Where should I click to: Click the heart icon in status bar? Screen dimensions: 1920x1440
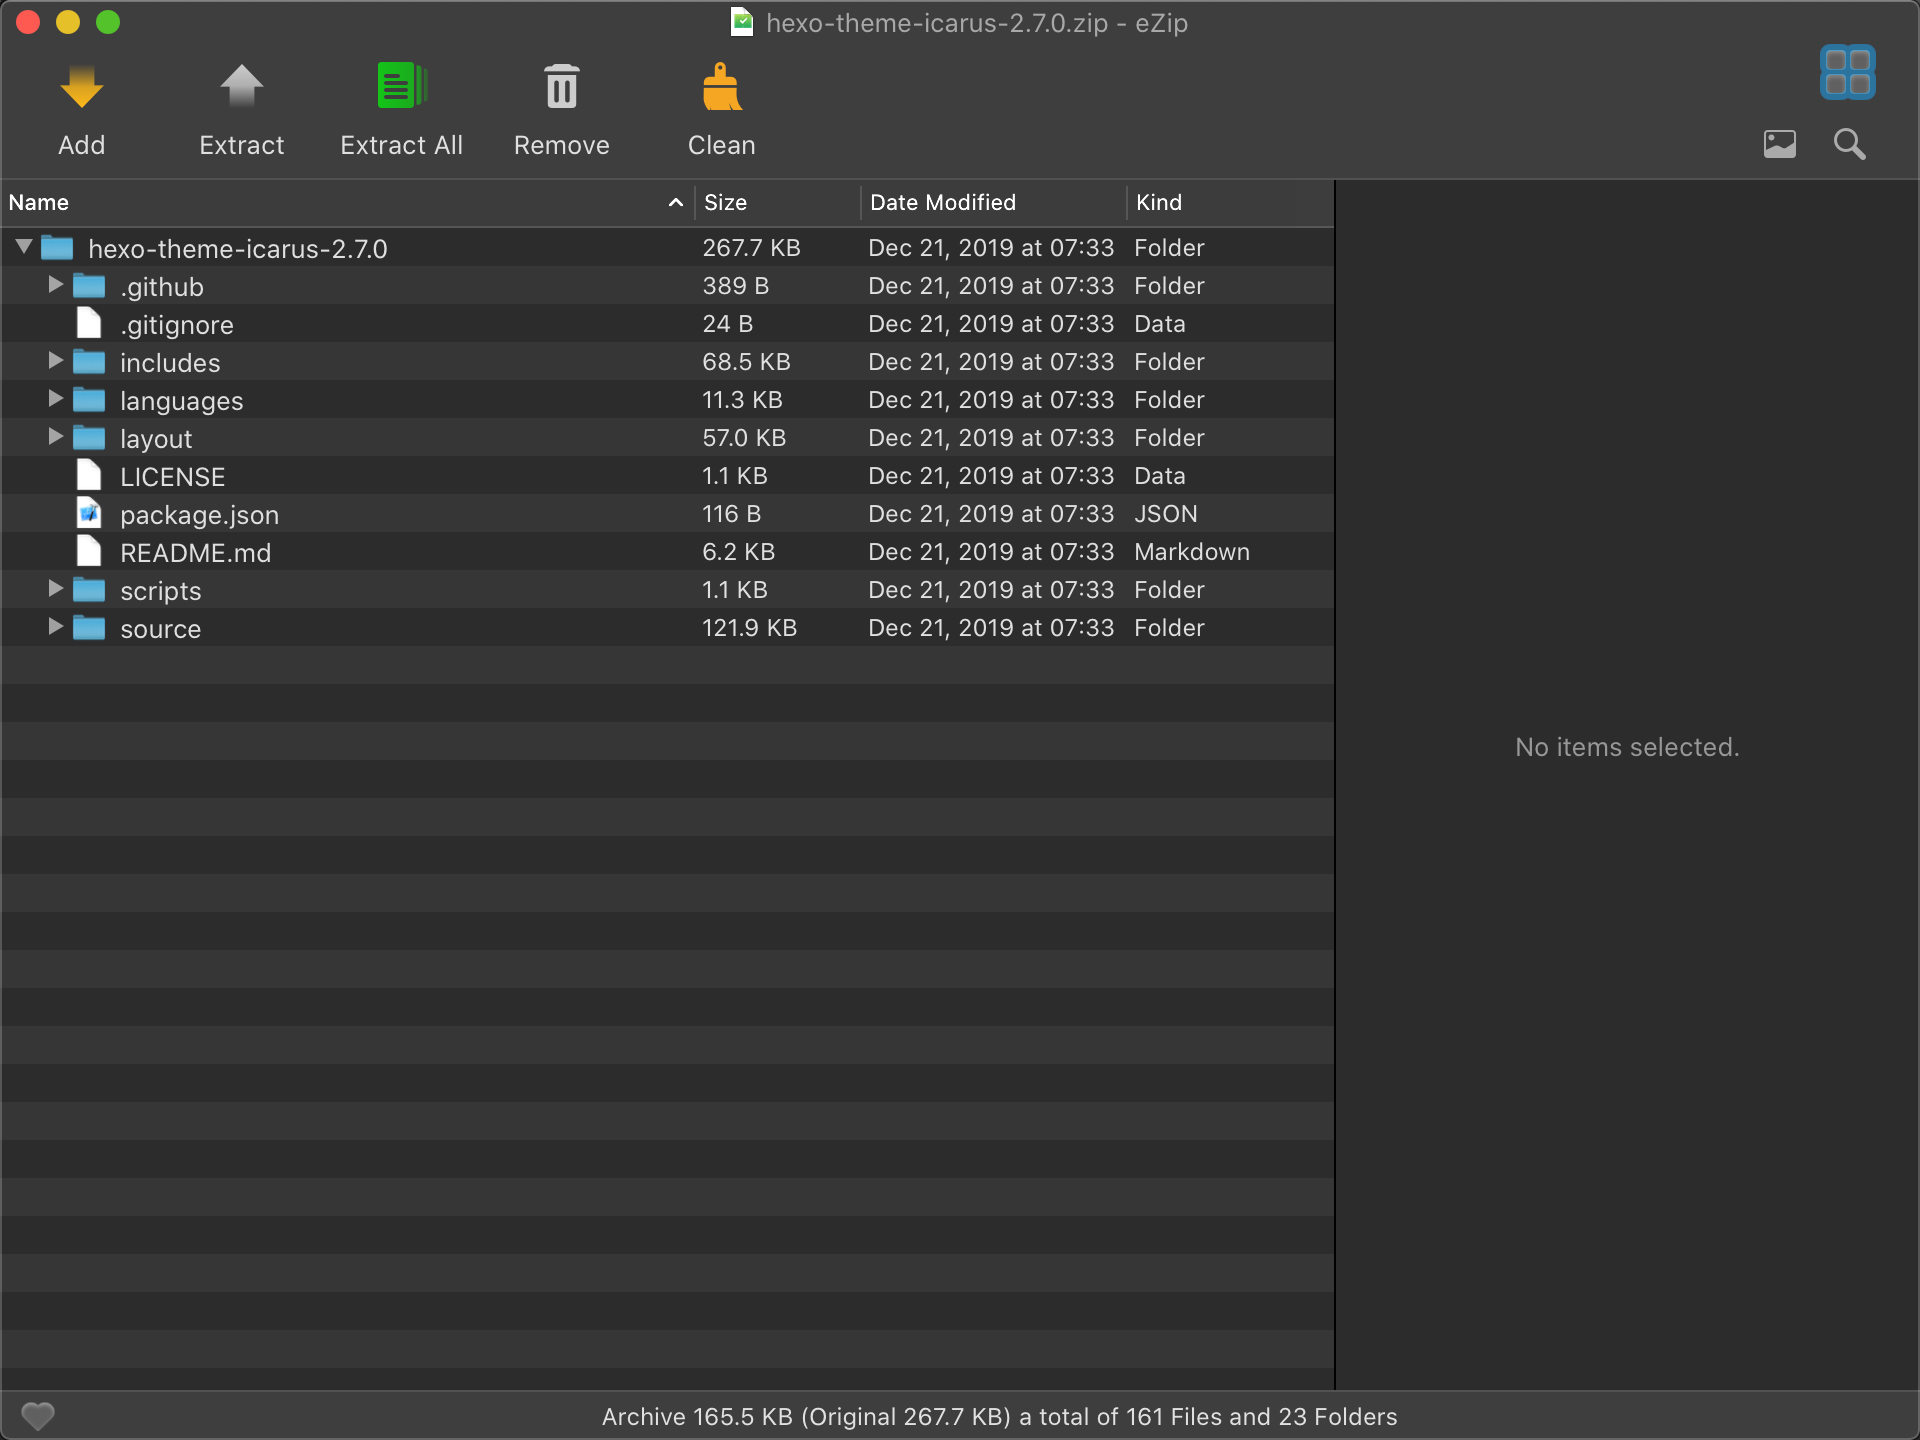click(38, 1416)
